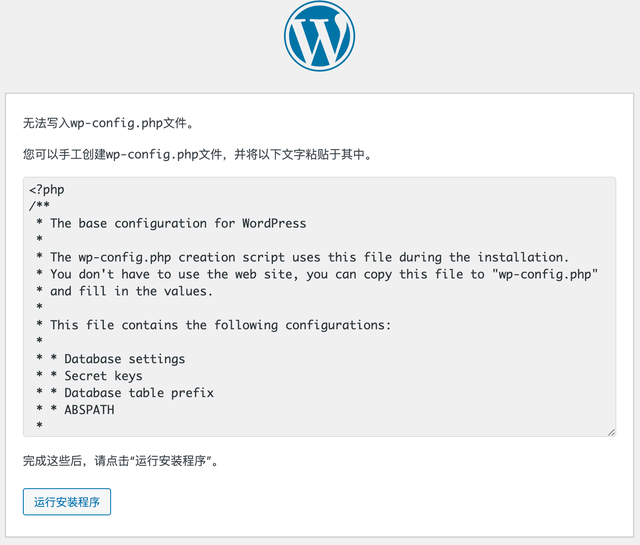The height and width of the screenshot is (545, 640).
Task: Click the 'Secret keys' line in code
Action: pos(103,376)
